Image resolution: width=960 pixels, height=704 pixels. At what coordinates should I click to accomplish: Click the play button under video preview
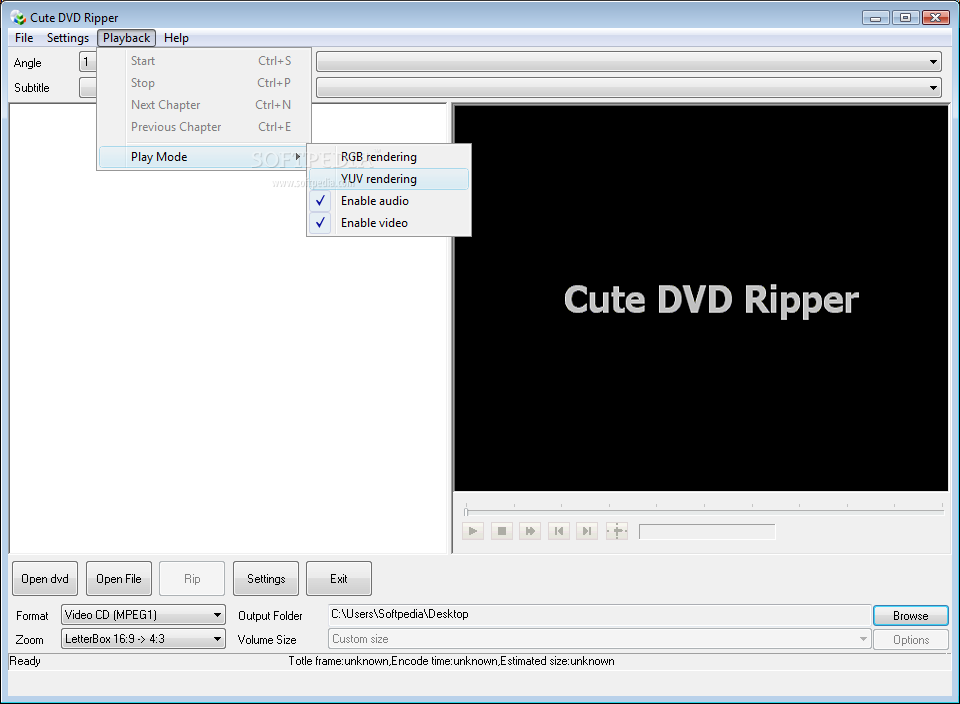click(473, 531)
